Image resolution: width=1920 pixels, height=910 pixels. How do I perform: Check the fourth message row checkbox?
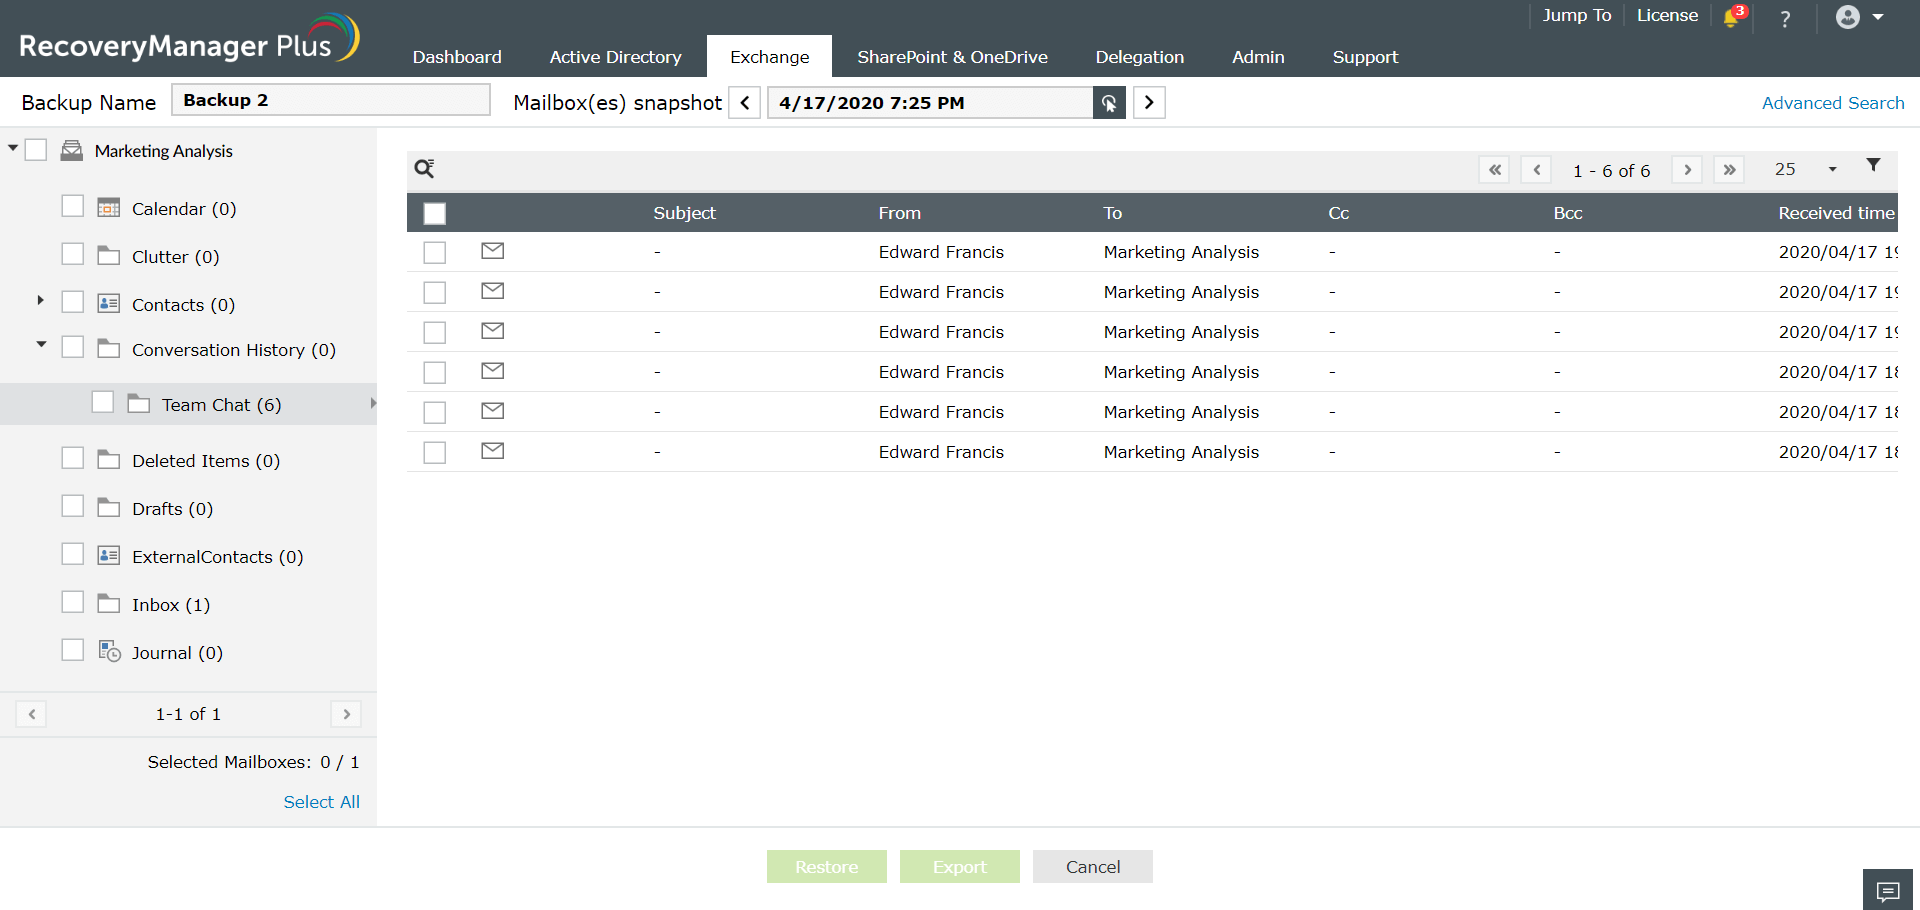pos(435,373)
